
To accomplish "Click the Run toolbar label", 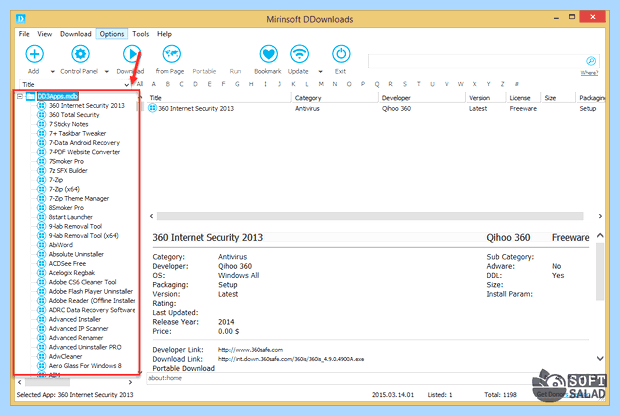I will coord(235,72).
